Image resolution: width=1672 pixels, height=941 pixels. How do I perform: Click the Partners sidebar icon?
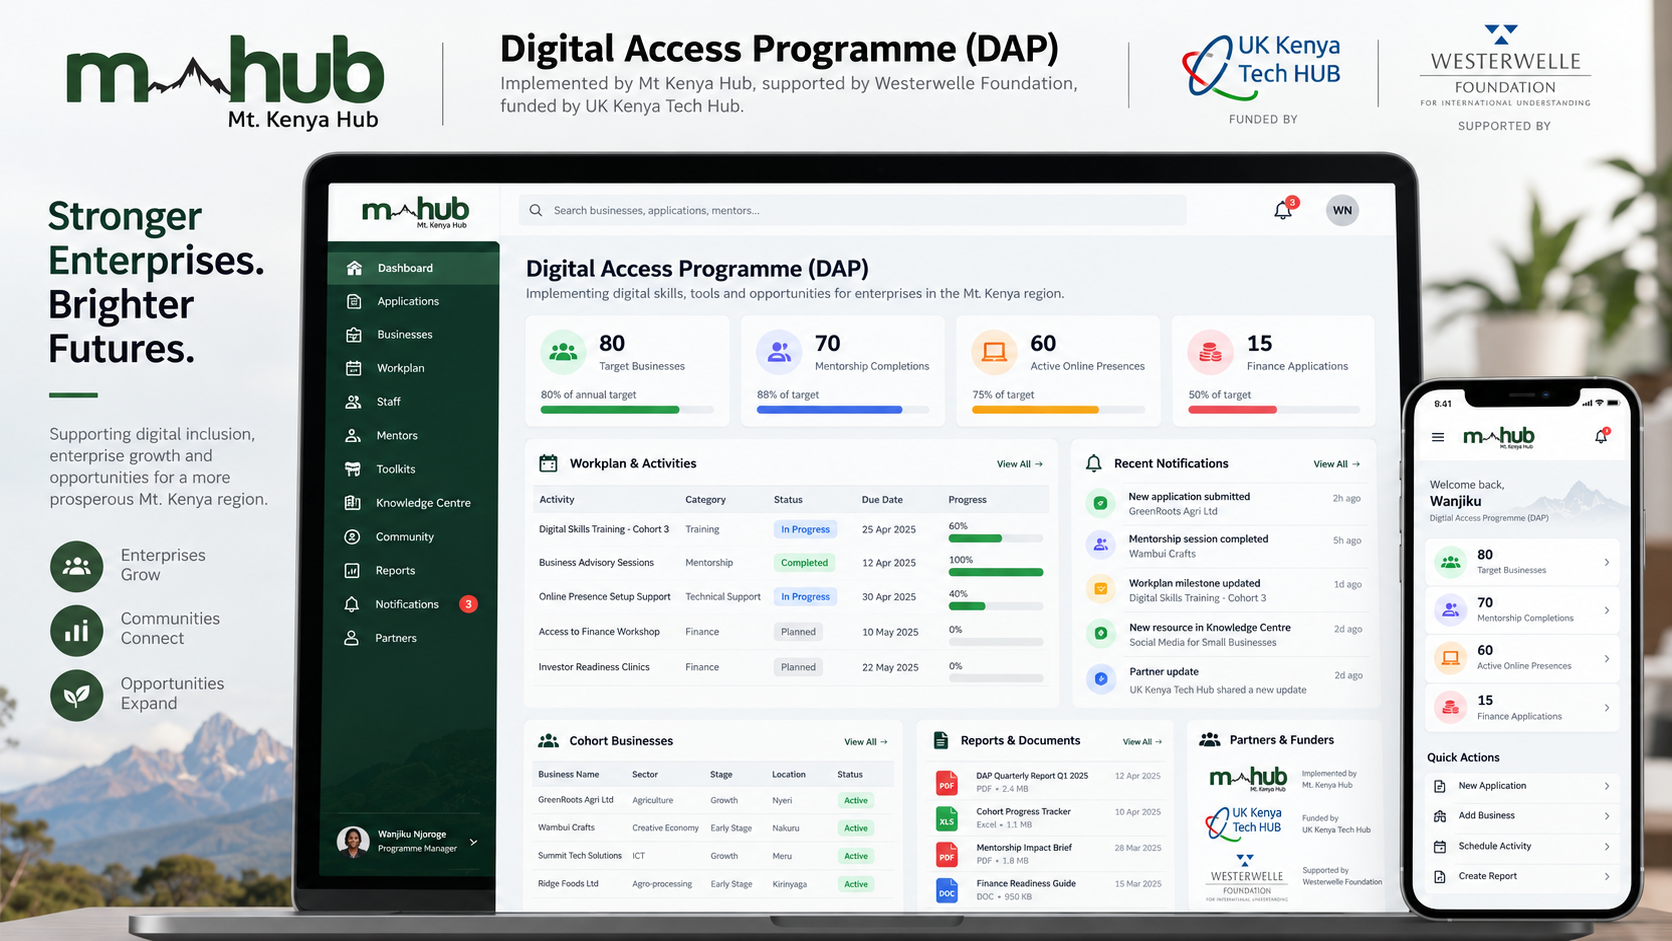352,638
